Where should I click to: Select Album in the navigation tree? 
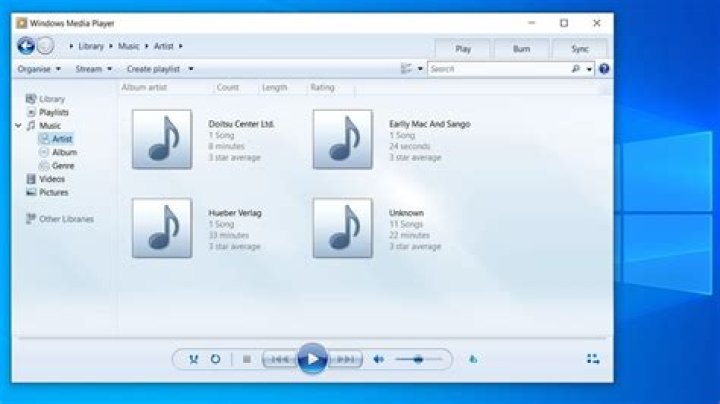[x=63, y=152]
